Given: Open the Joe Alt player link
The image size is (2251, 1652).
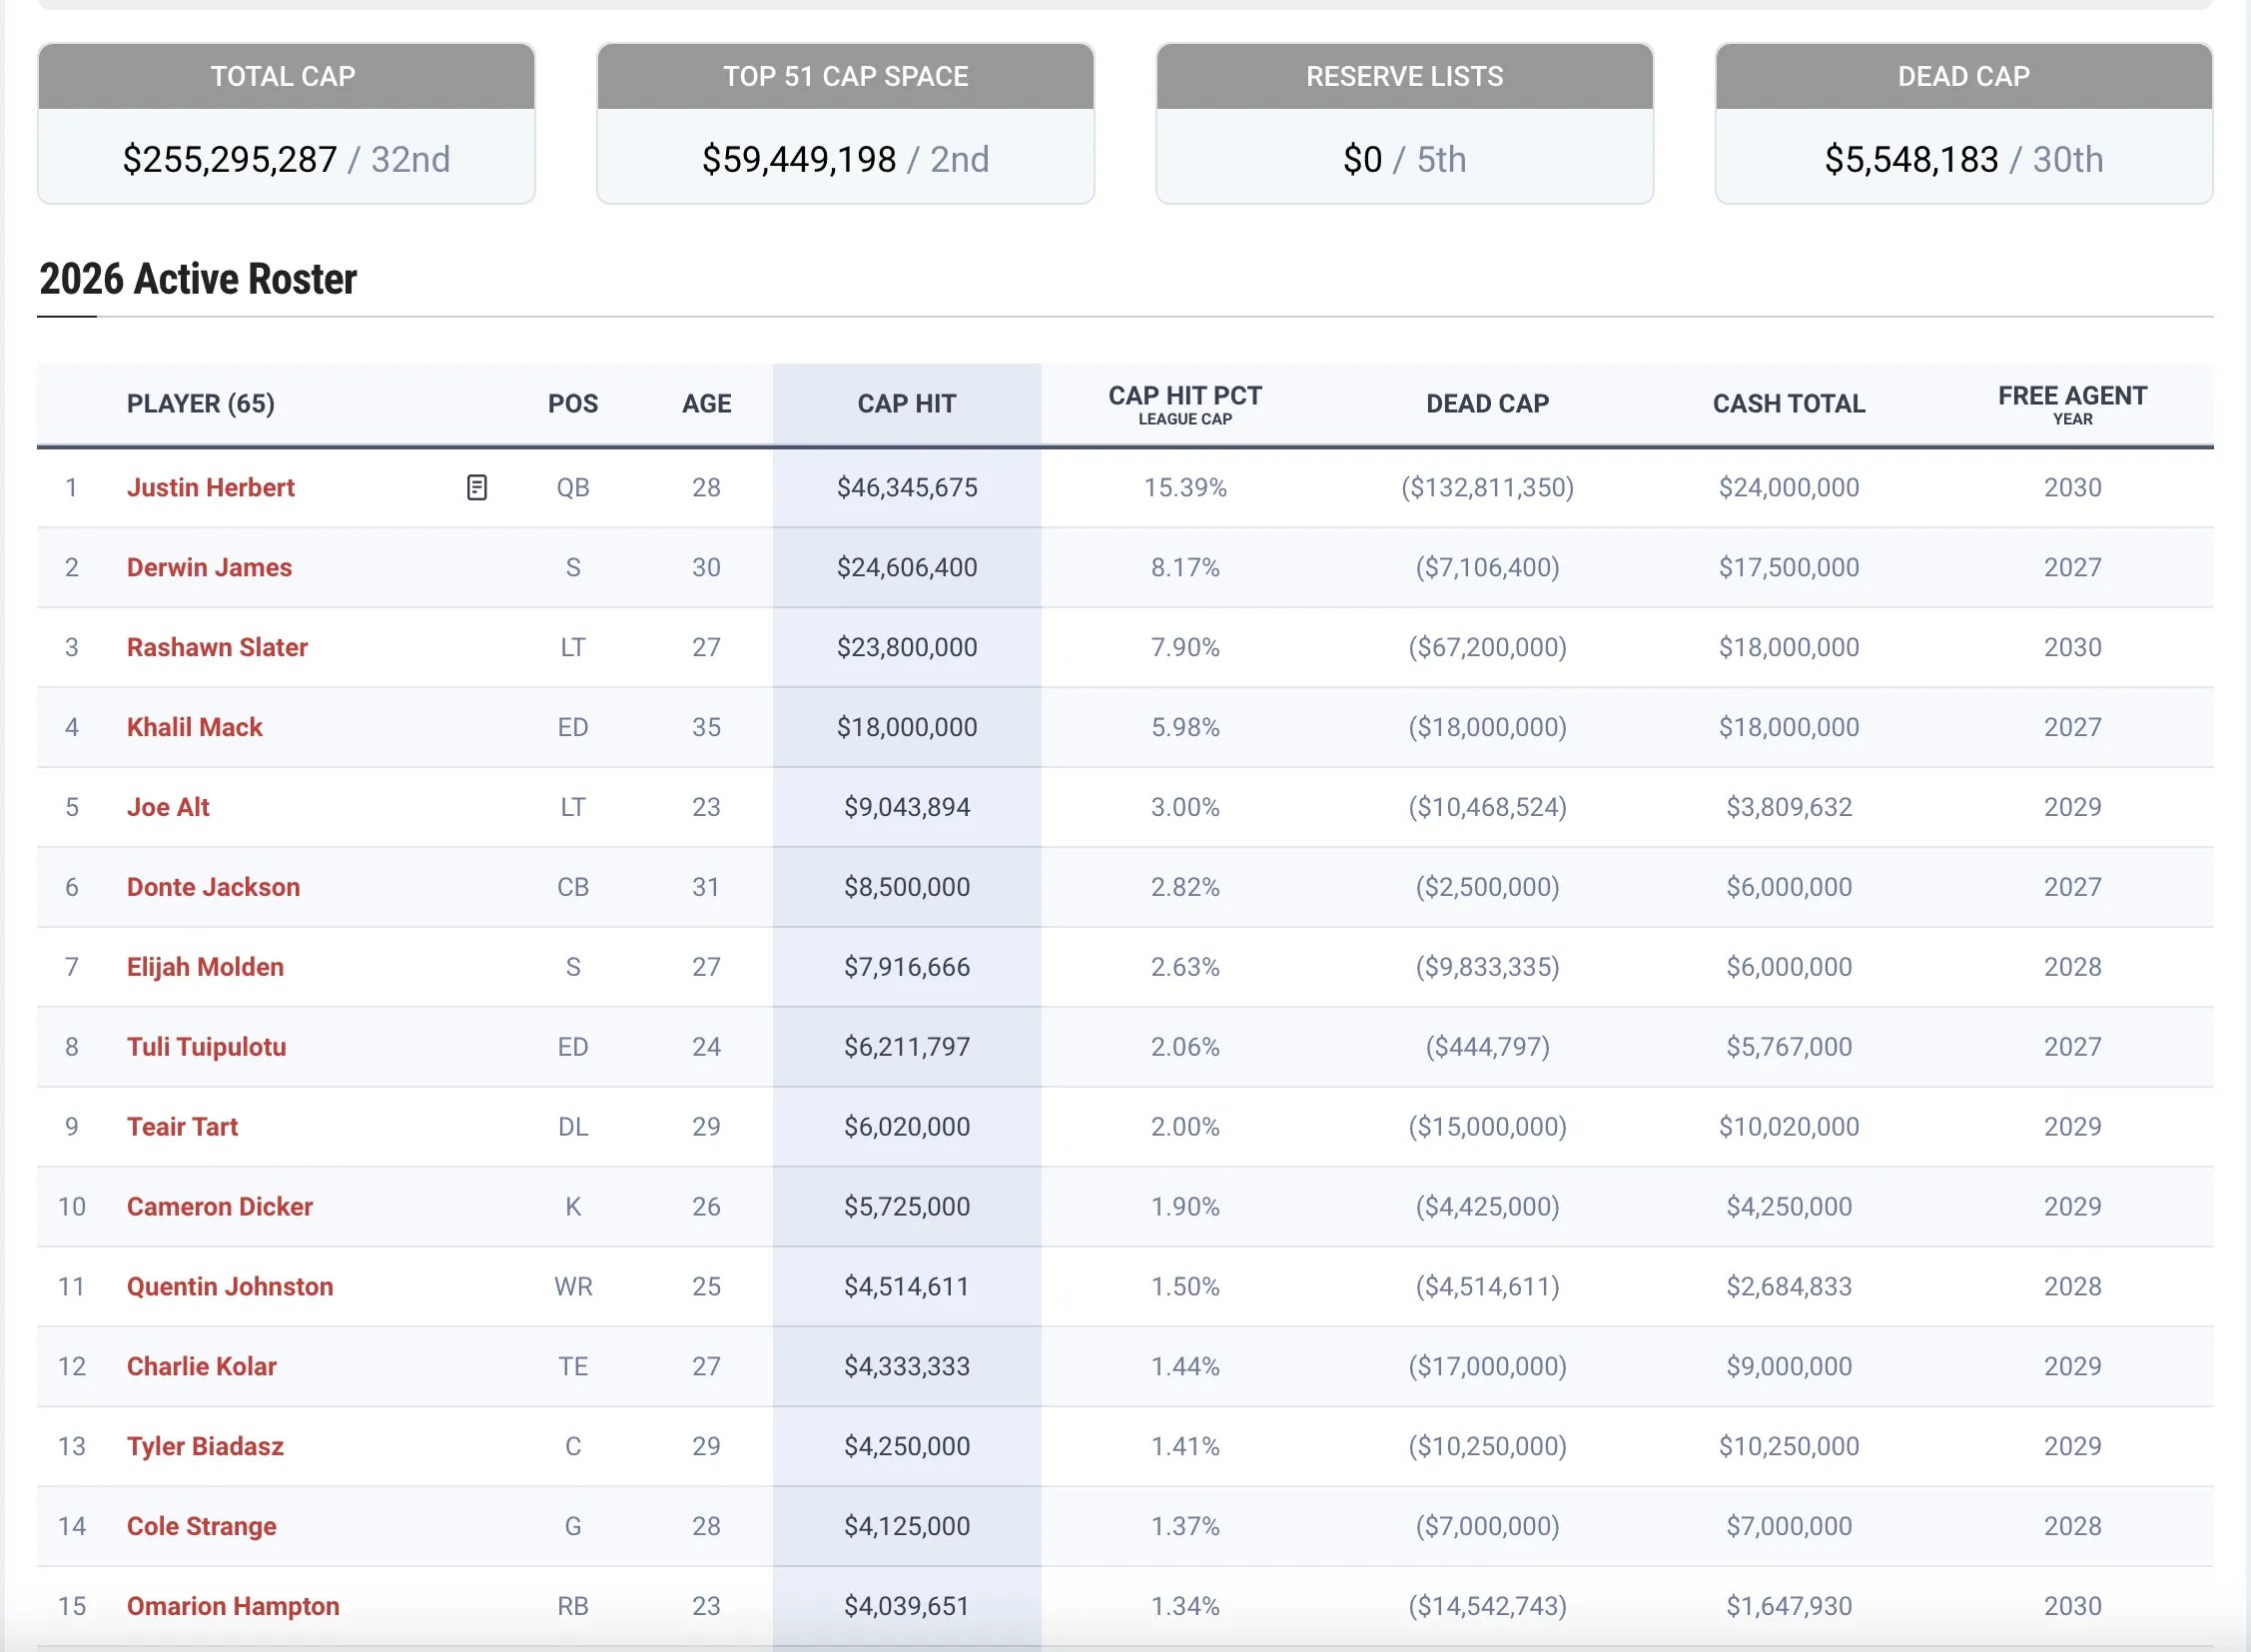Looking at the screenshot, I should (168, 807).
